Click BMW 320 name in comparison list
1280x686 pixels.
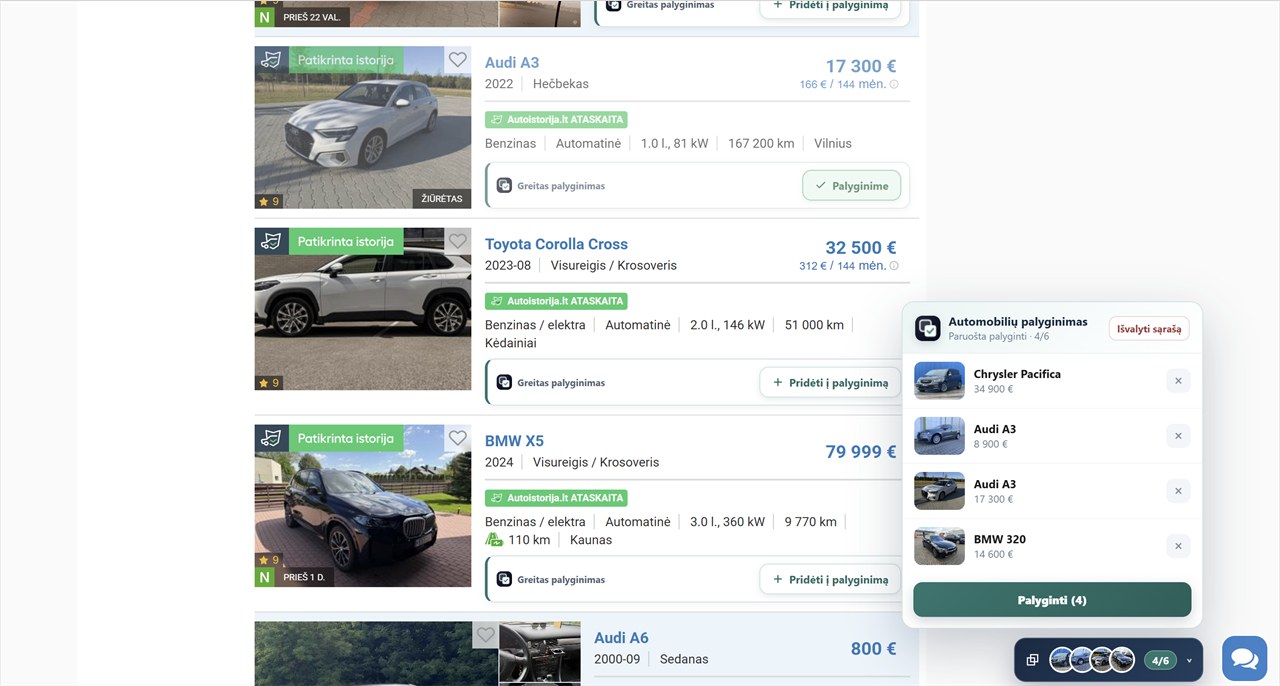[x=1000, y=539]
